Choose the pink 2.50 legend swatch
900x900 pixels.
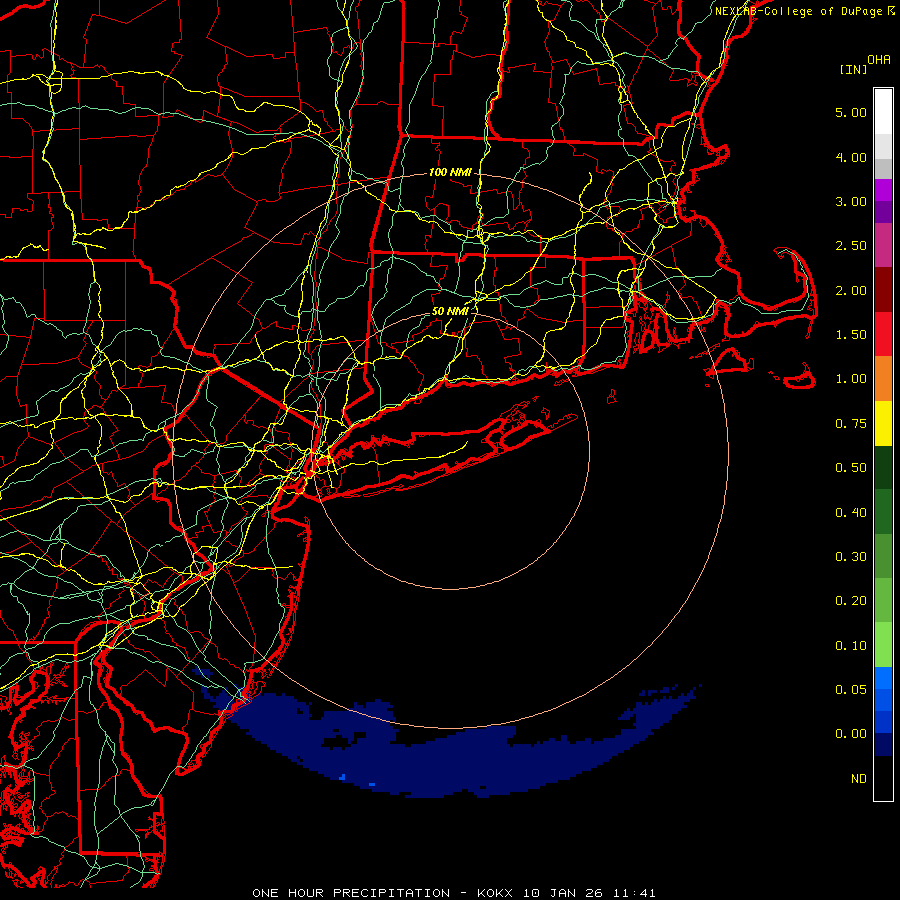coord(883,245)
